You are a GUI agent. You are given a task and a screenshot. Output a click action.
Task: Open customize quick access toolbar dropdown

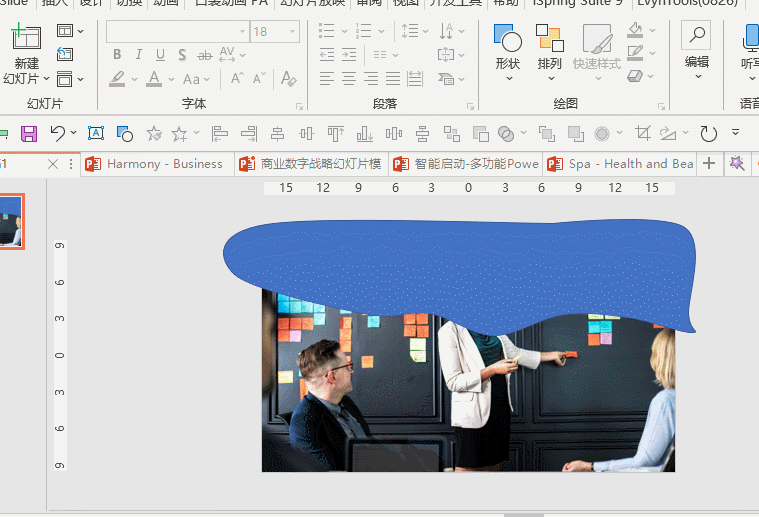[x=735, y=132]
